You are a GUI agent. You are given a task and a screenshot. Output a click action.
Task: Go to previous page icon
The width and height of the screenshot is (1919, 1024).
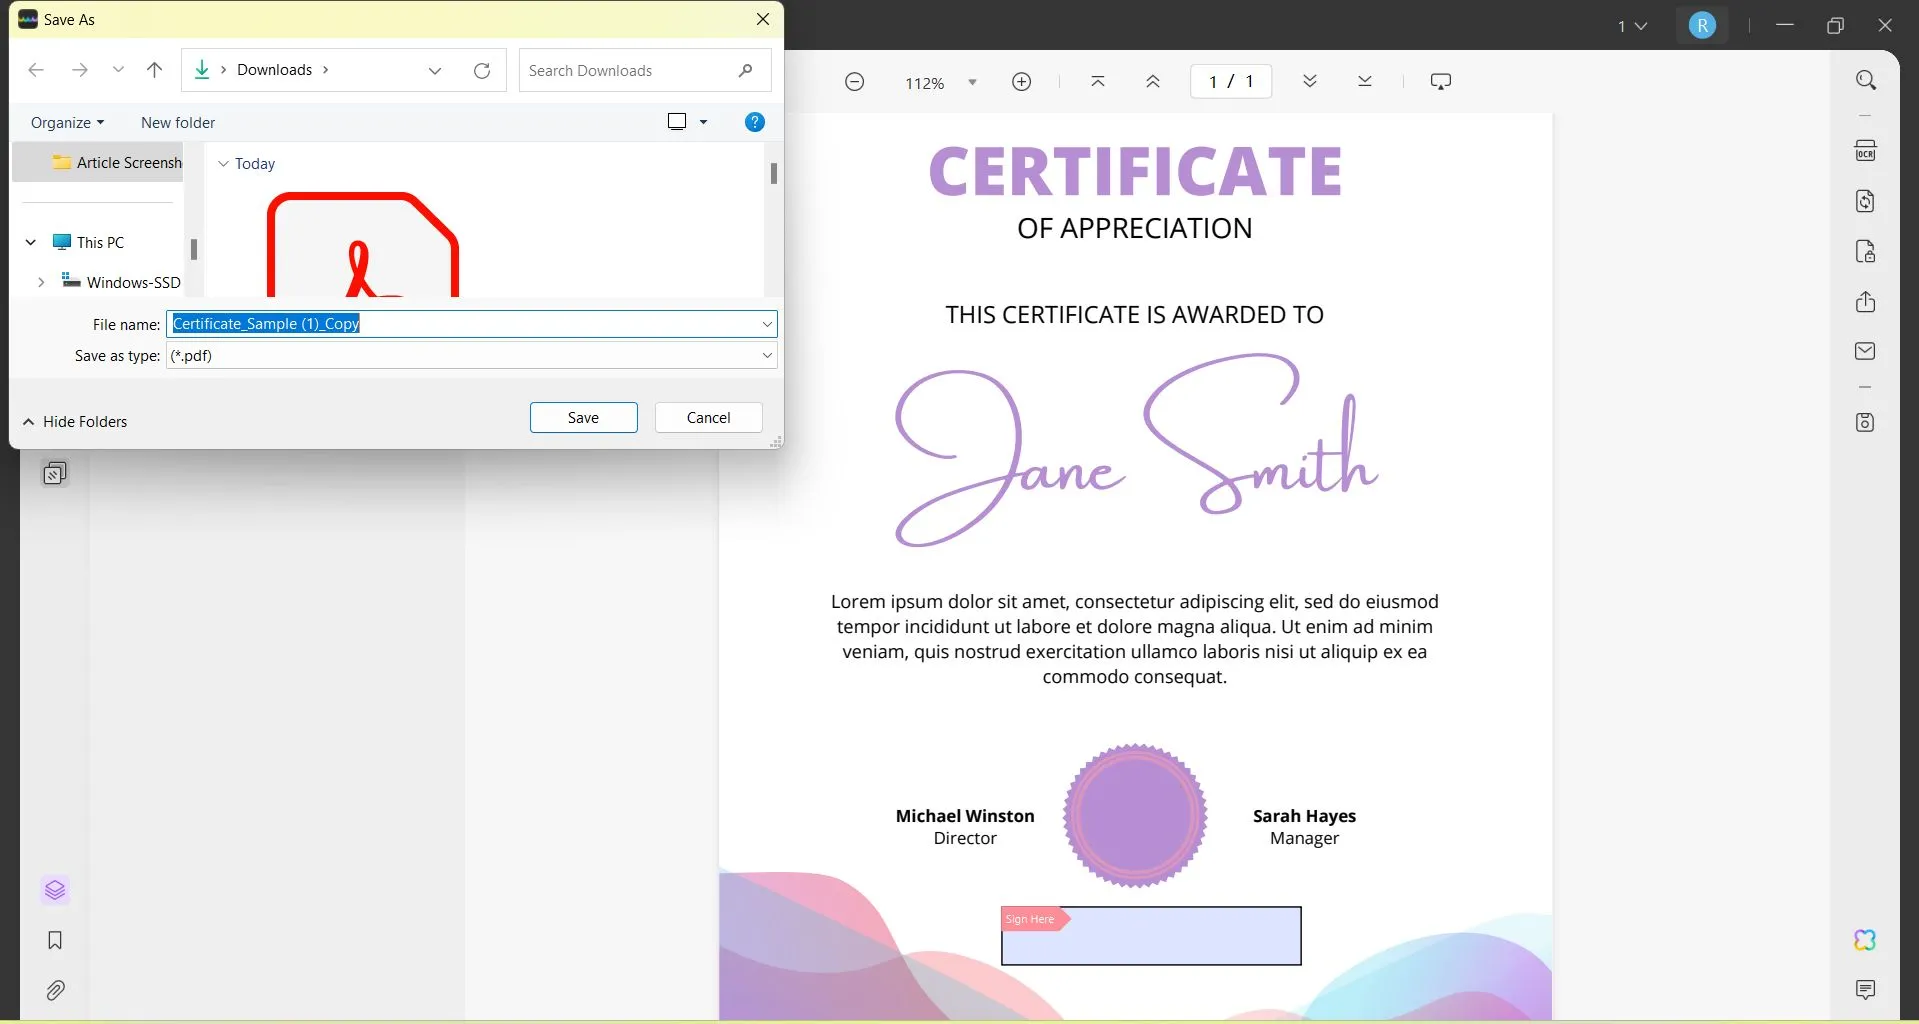click(x=1152, y=82)
